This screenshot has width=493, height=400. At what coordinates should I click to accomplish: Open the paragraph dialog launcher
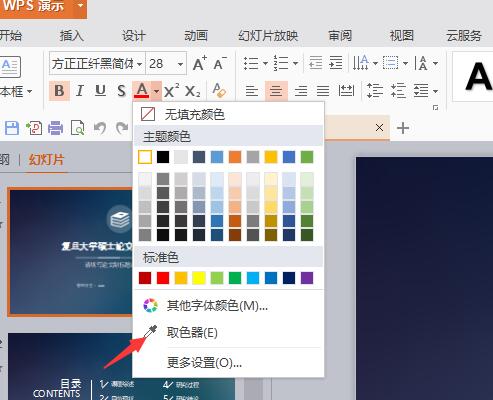435,108
